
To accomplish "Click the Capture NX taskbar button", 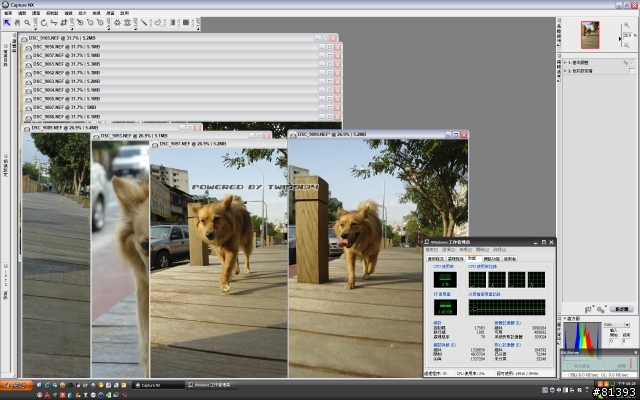I will pyautogui.click(x=158, y=385).
